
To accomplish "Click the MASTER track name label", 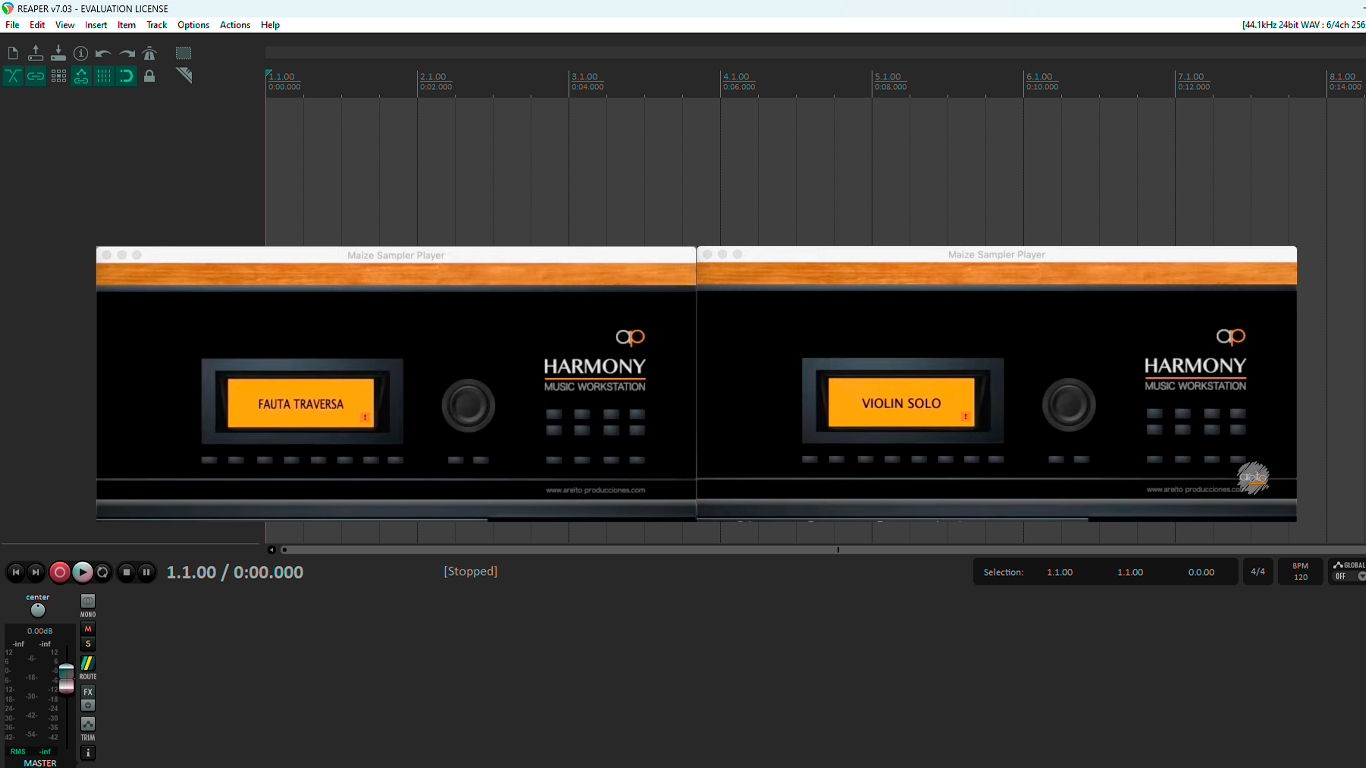I will coord(40,763).
